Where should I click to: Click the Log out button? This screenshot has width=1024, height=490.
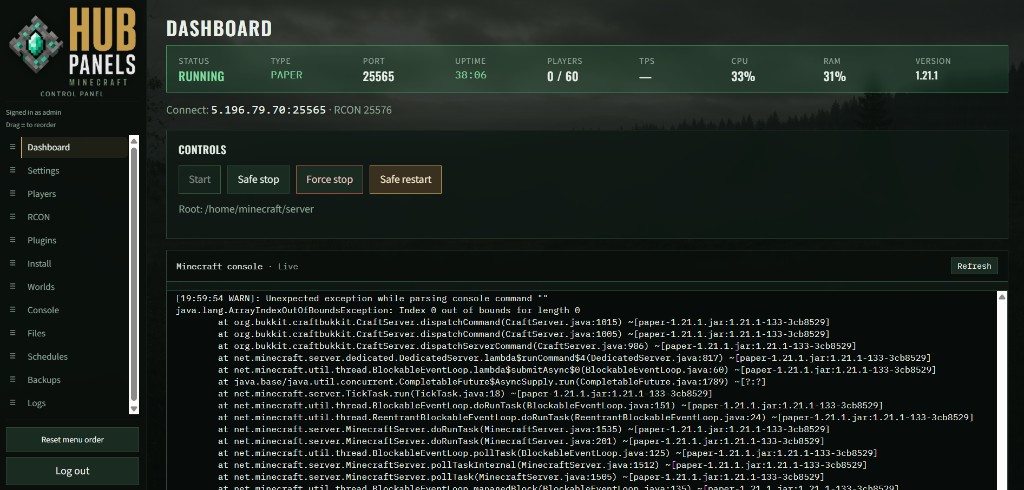coord(72,471)
